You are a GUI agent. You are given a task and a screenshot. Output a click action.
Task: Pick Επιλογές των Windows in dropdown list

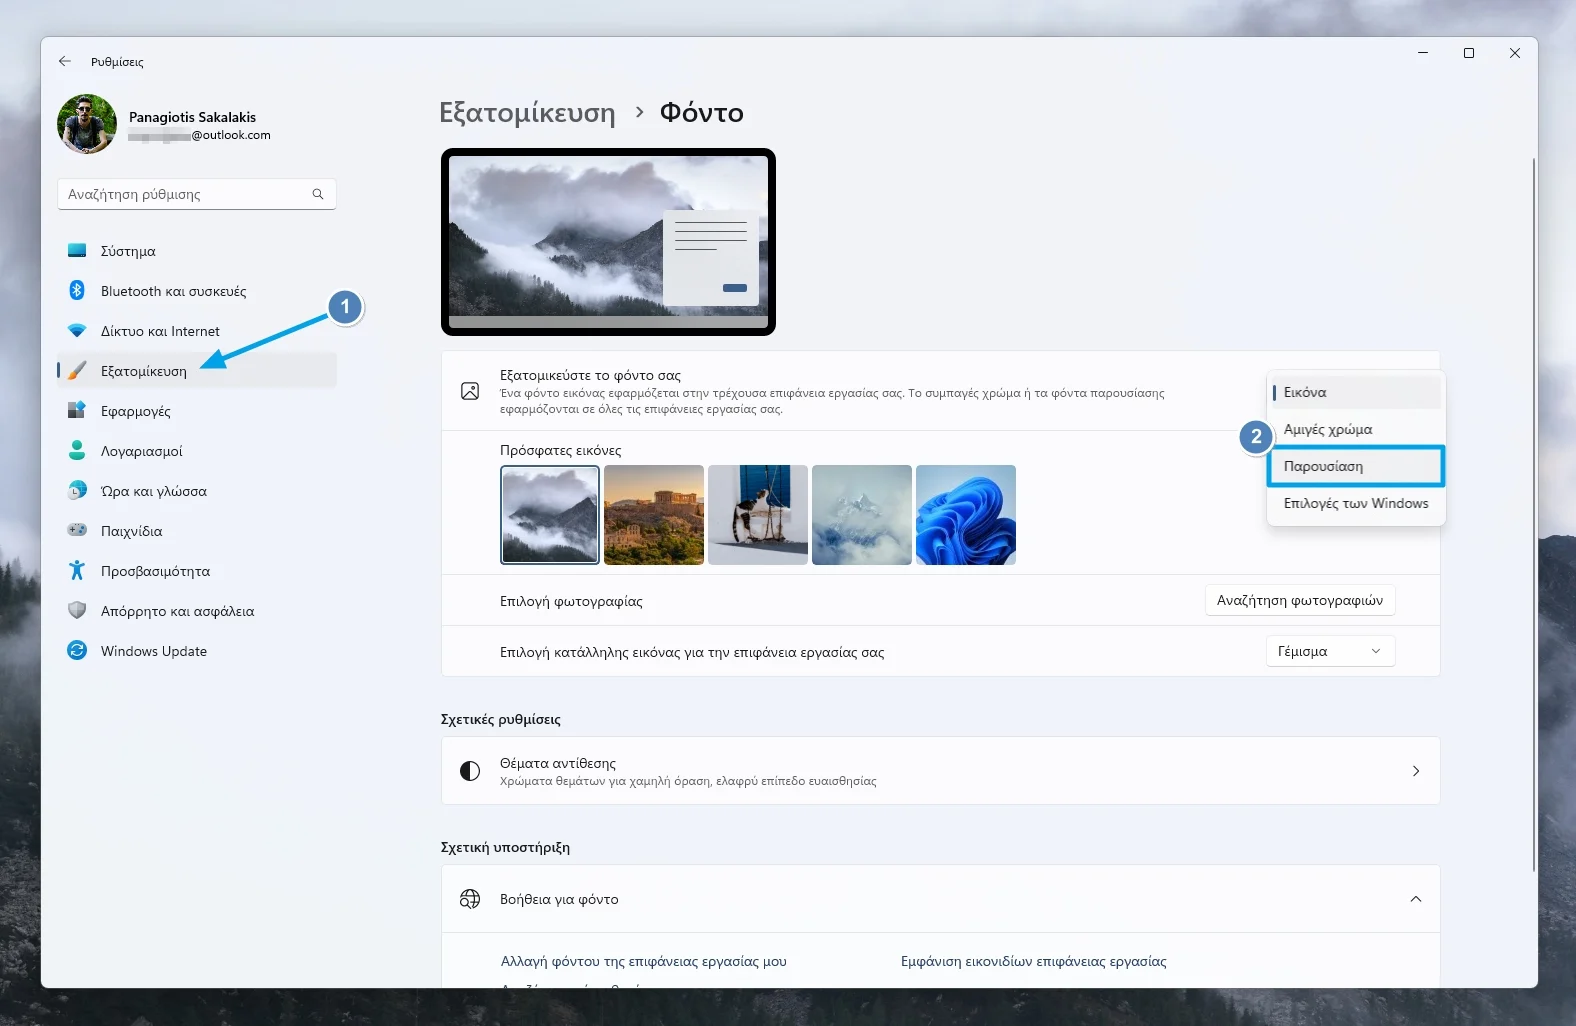click(1355, 503)
